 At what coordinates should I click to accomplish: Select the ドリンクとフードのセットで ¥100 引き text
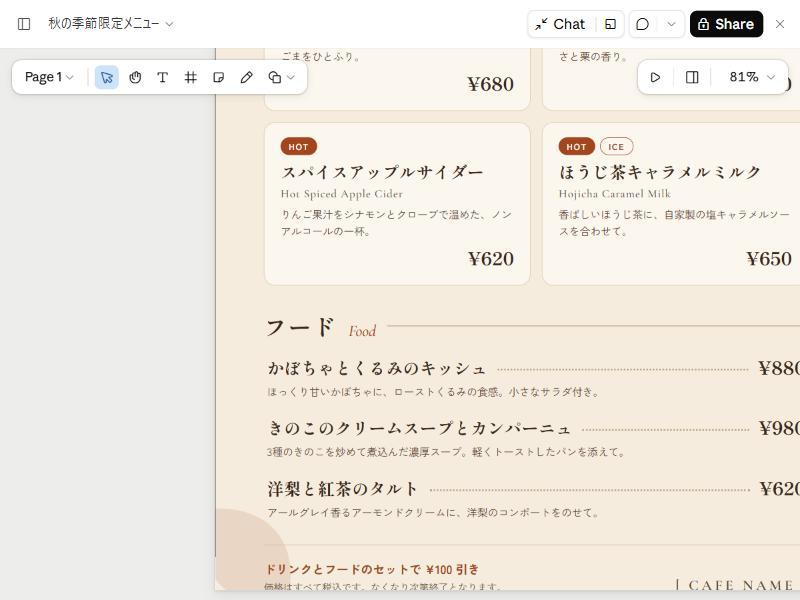coord(372,569)
